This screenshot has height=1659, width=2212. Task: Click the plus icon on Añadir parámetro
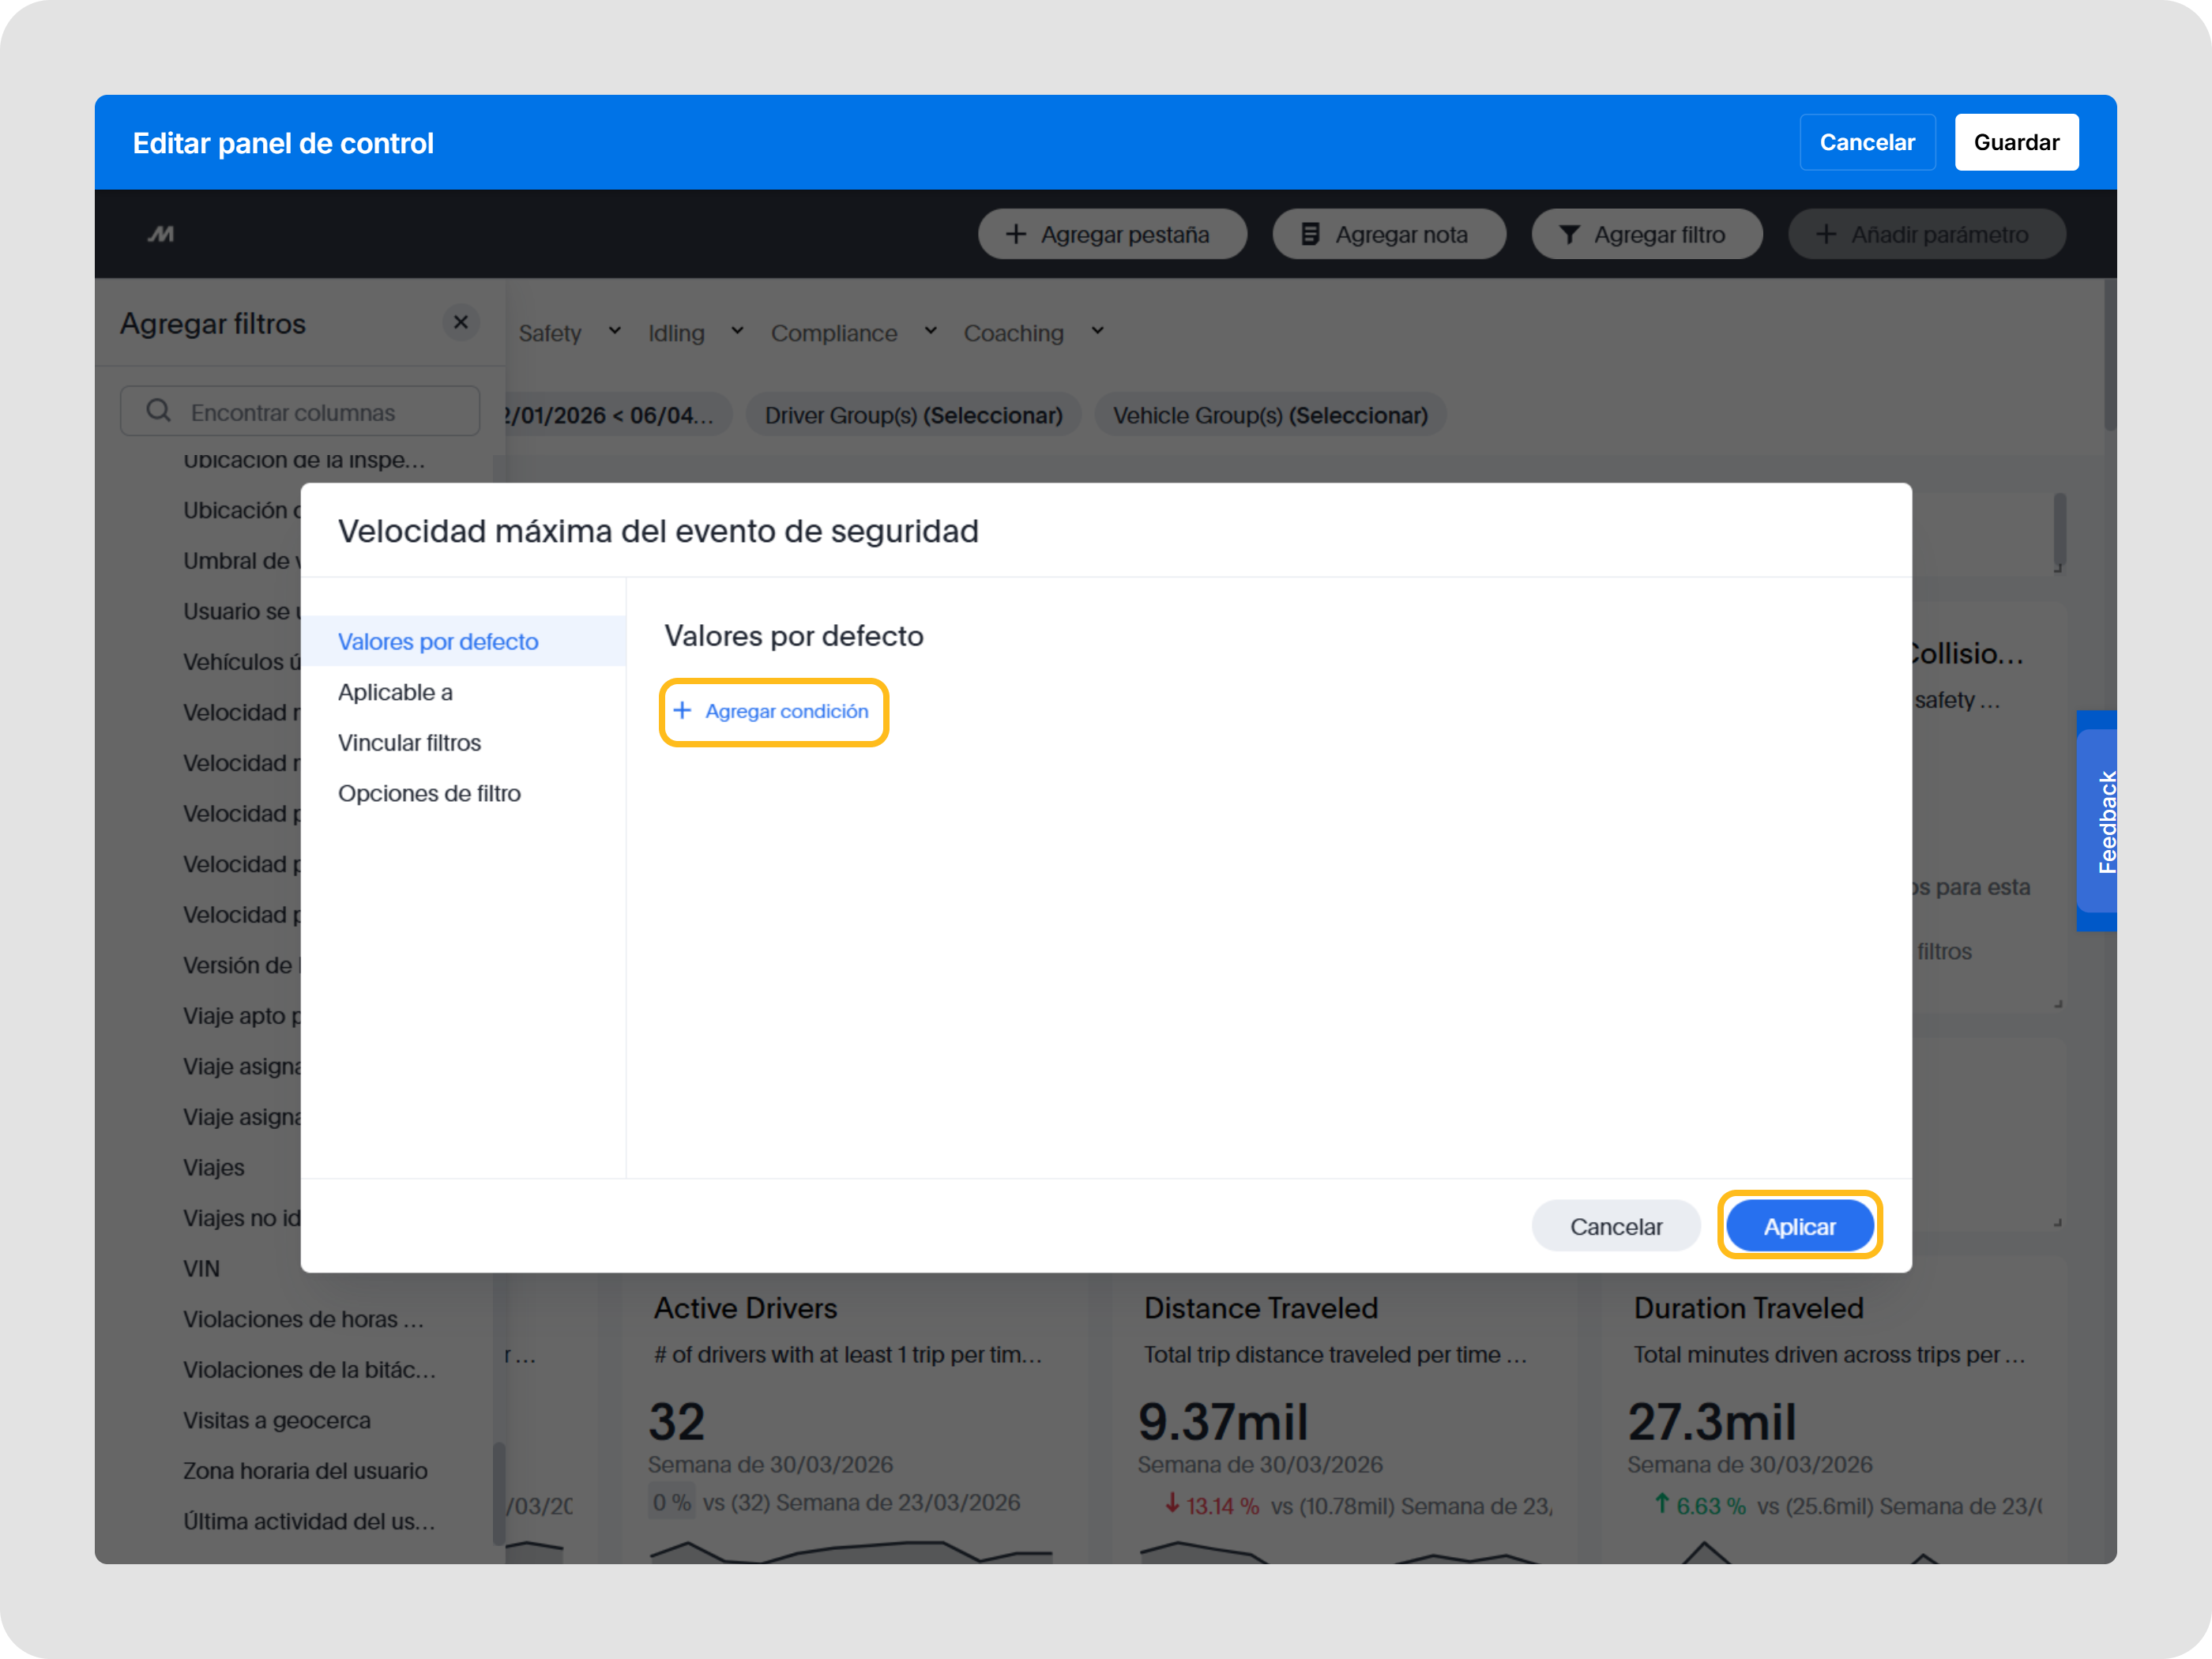click(1826, 233)
